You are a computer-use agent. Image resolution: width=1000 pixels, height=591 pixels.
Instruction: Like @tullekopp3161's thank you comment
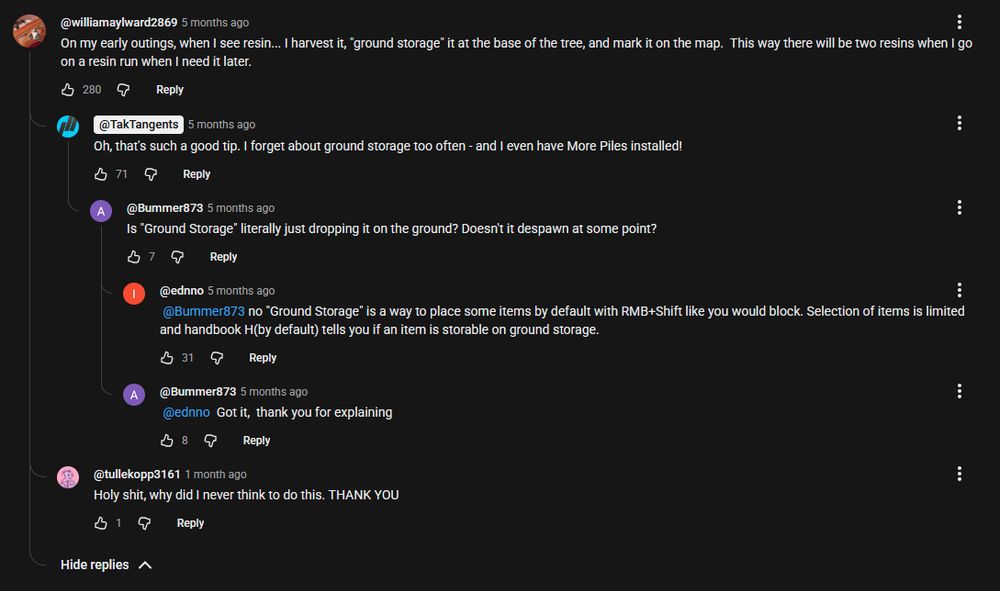coord(100,523)
